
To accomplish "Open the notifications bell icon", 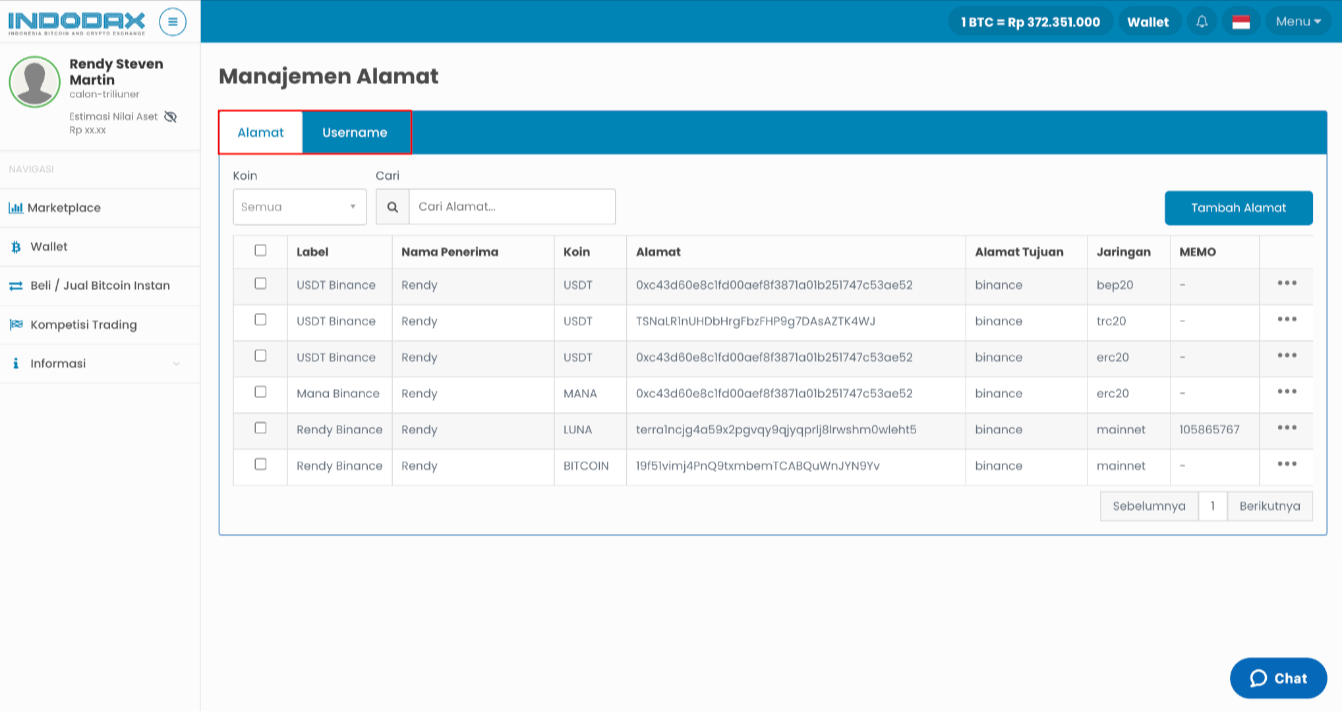I will (x=1202, y=21).
